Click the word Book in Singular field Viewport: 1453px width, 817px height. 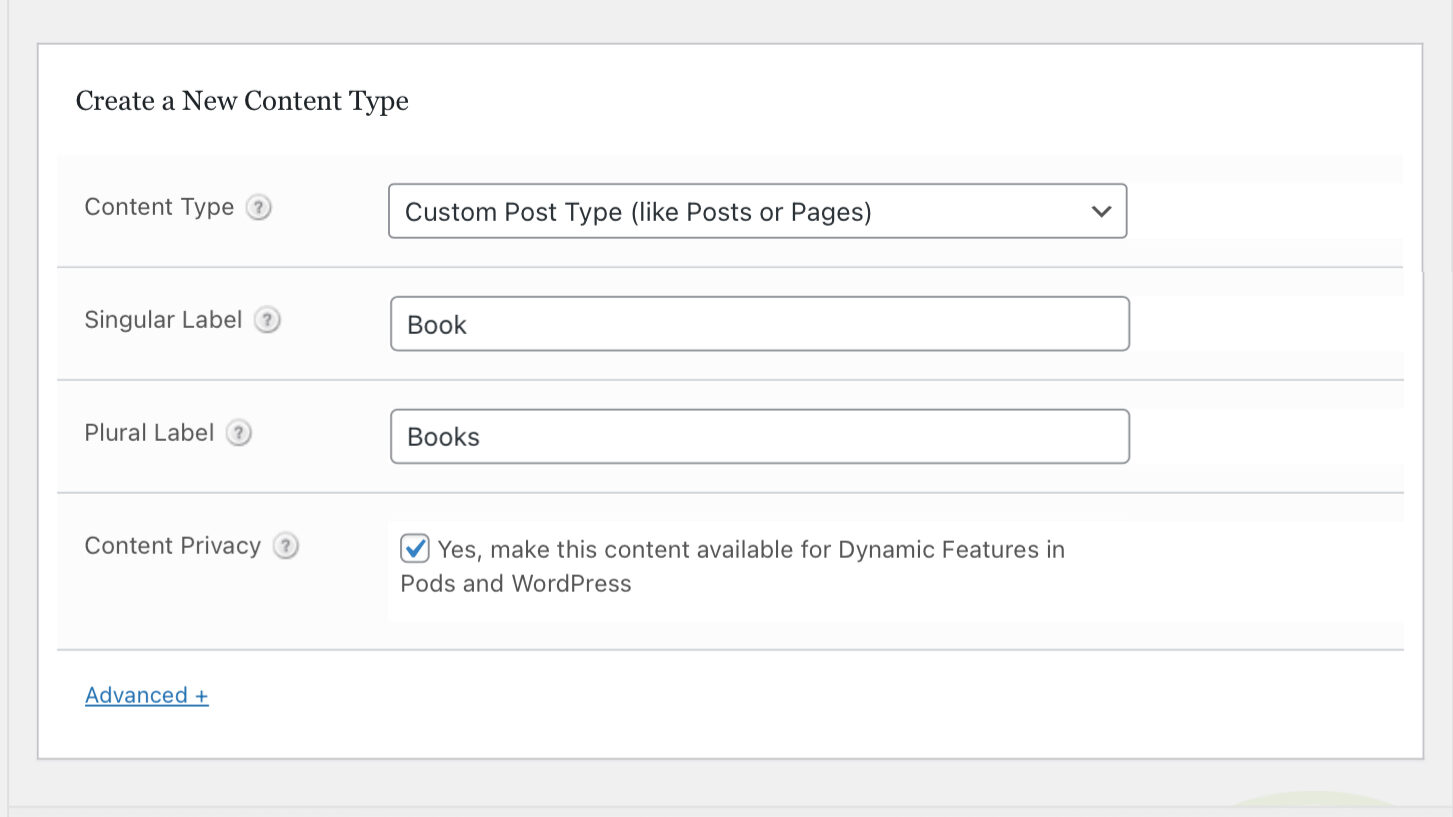point(437,325)
